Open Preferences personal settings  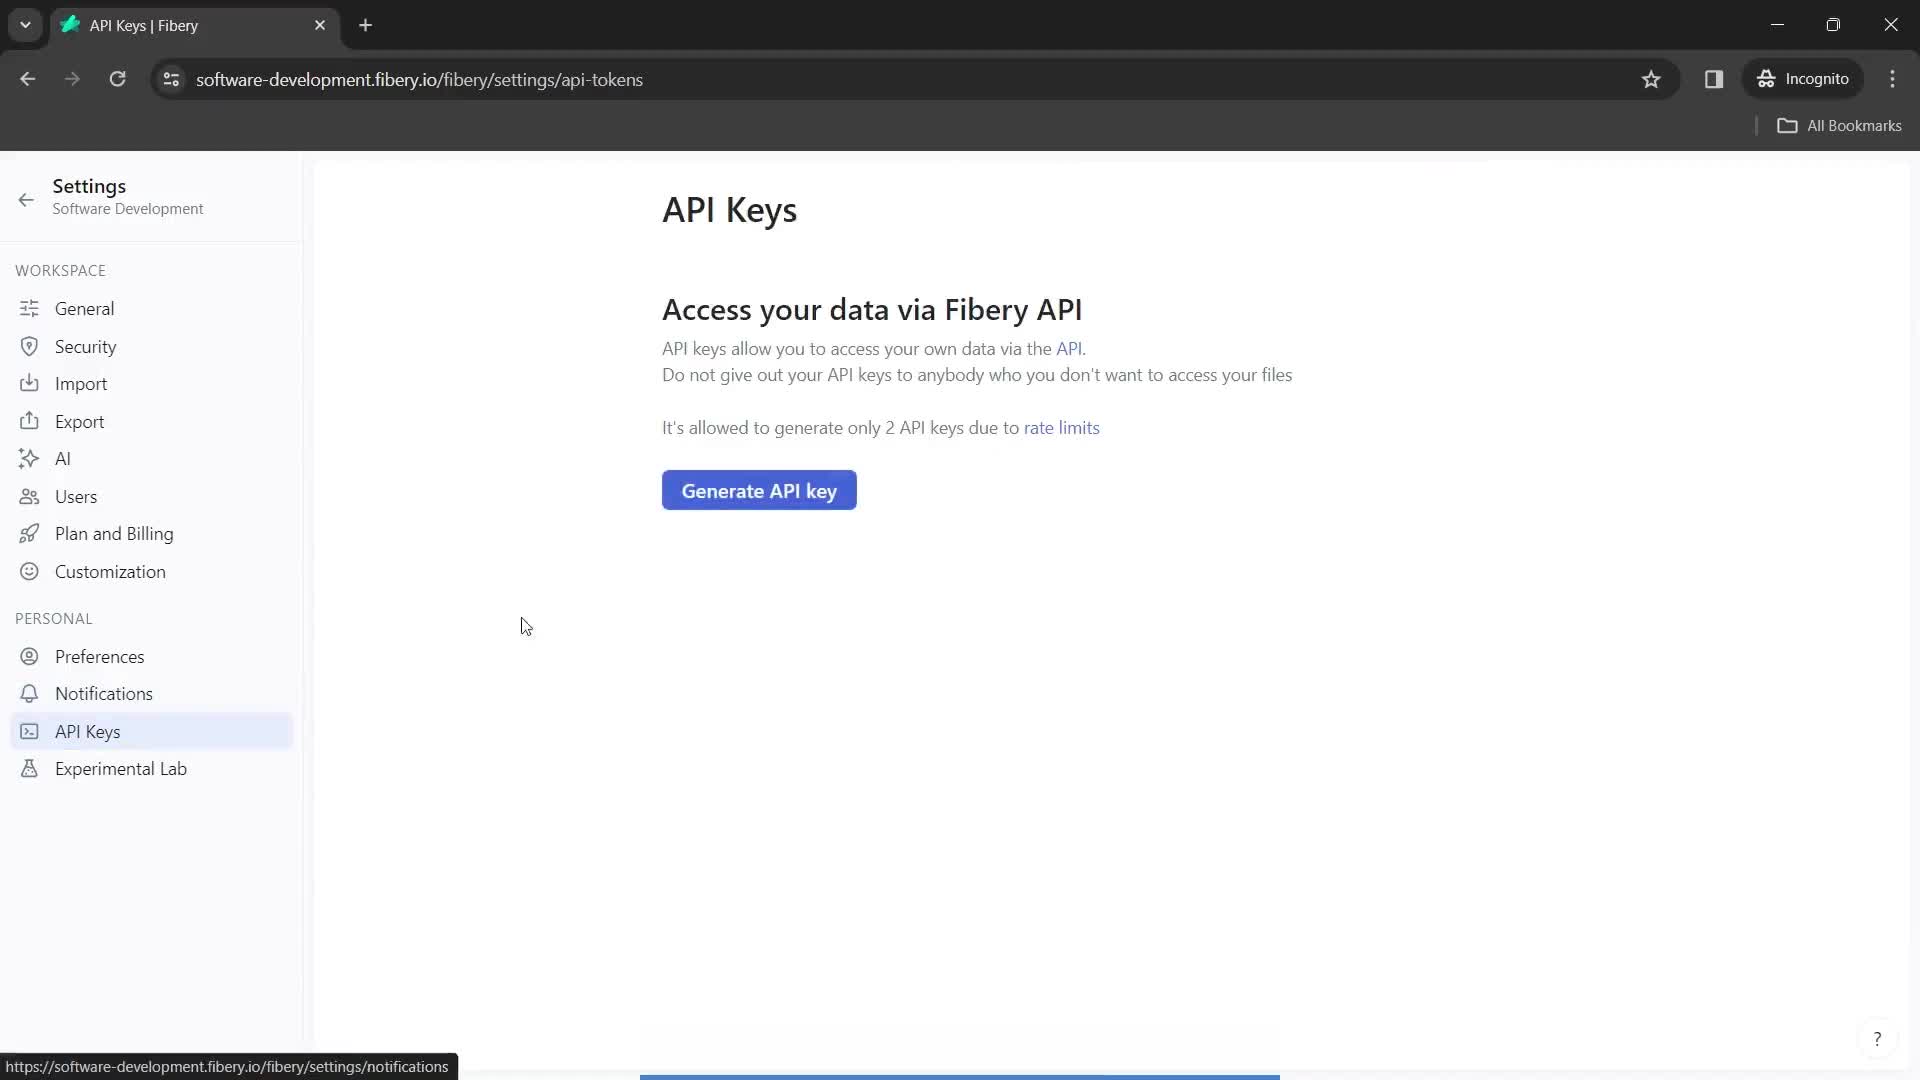click(99, 657)
